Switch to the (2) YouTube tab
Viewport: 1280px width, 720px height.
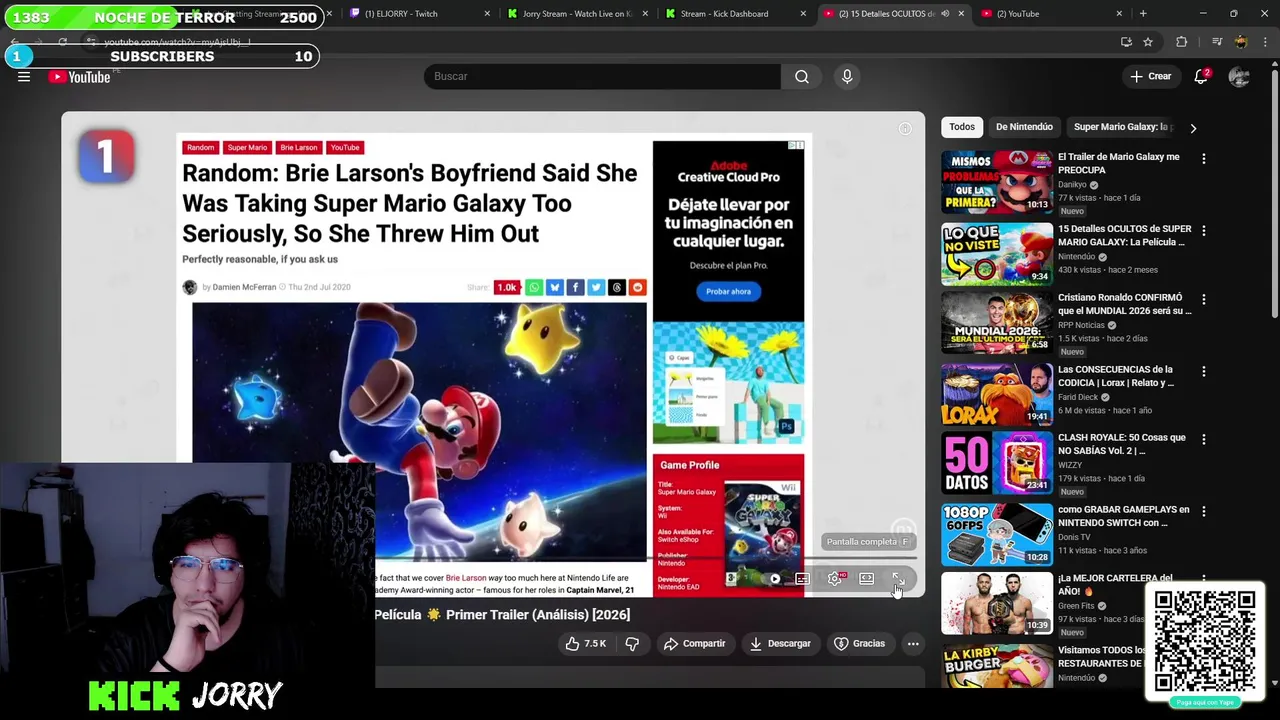click(x=1050, y=14)
